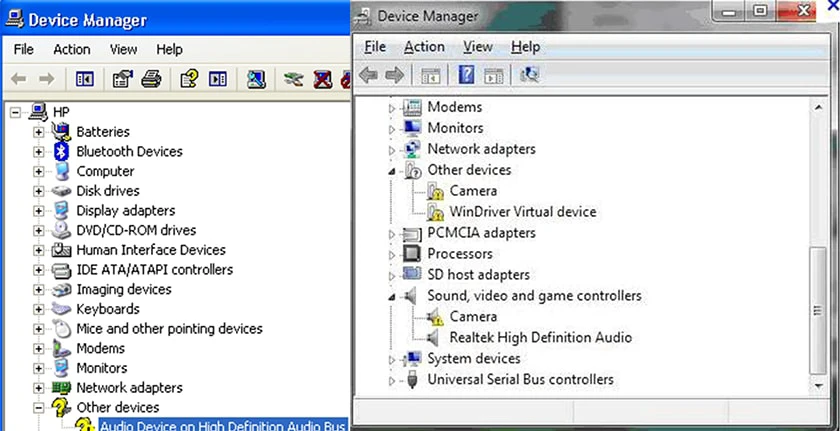The height and width of the screenshot is (431, 840).
Task: Click DVD/CD-ROM drives disc icon
Action: click(61, 230)
